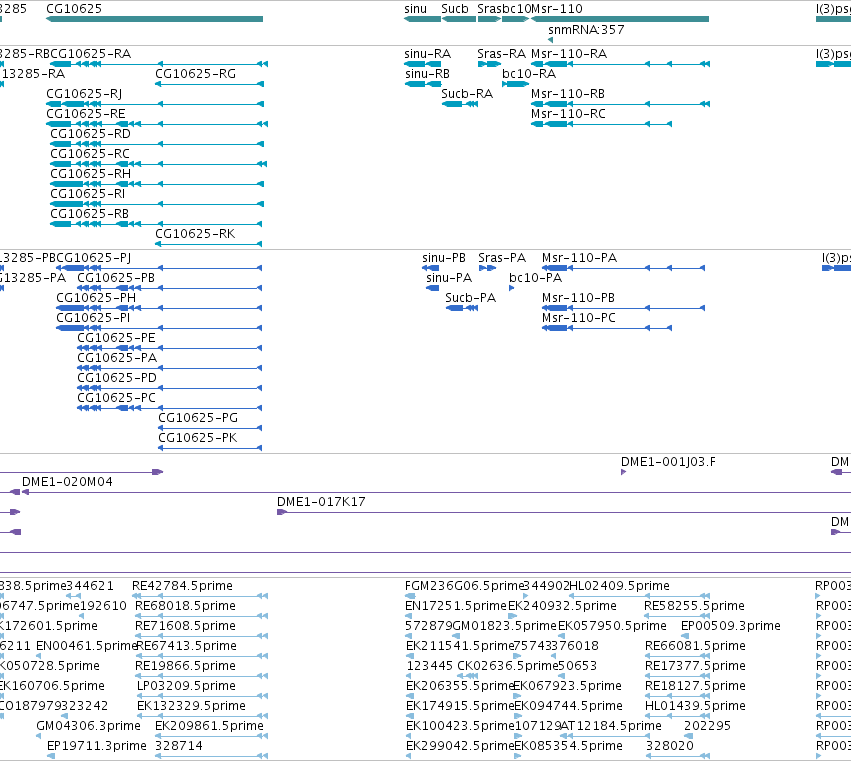Select EST EP19711.3prime label
Viewport: 851px width, 761px height.
(x=97, y=746)
